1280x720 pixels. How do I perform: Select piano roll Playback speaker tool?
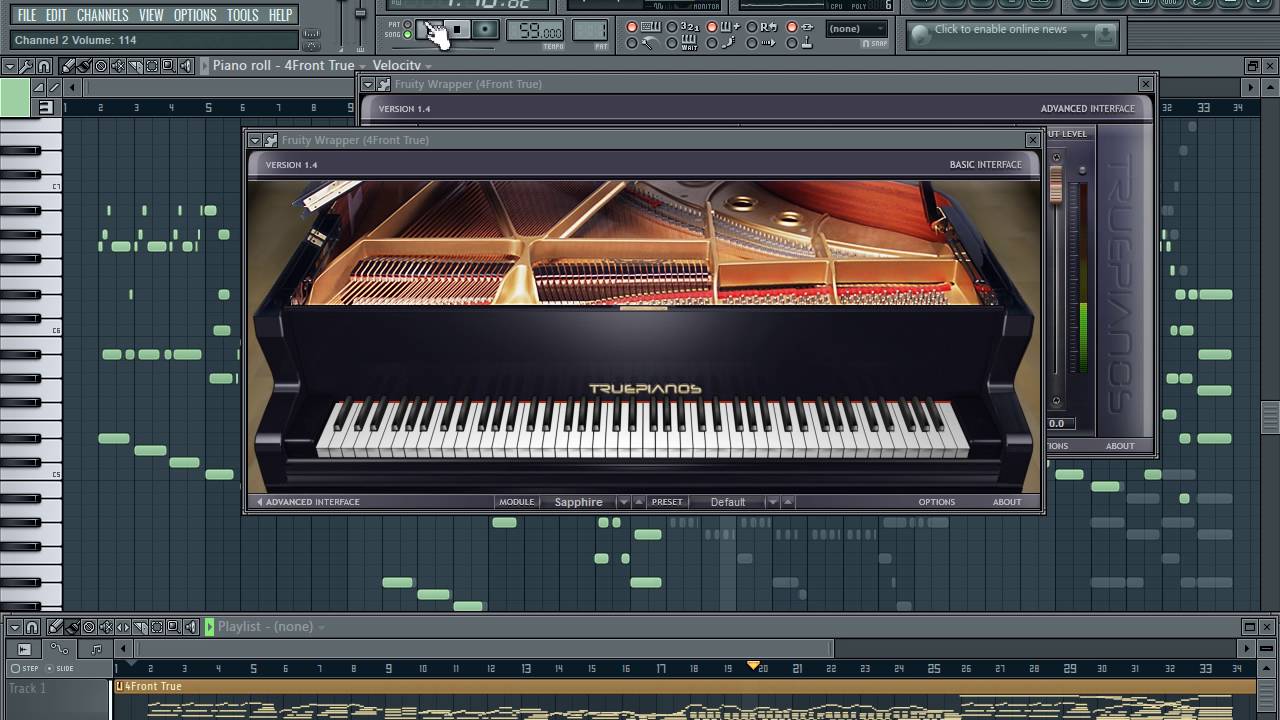point(185,66)
